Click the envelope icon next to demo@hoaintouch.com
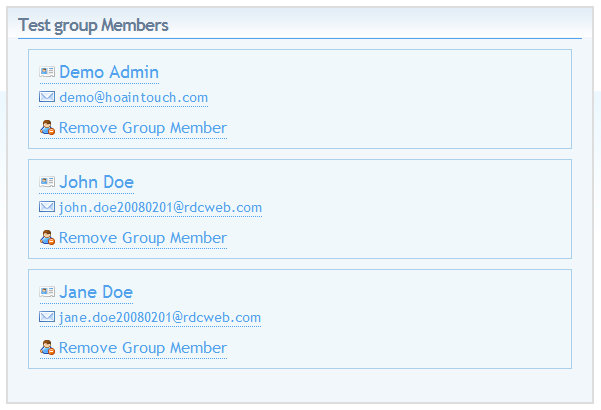Screen dimensions: 601x410 tap(47, 97)
